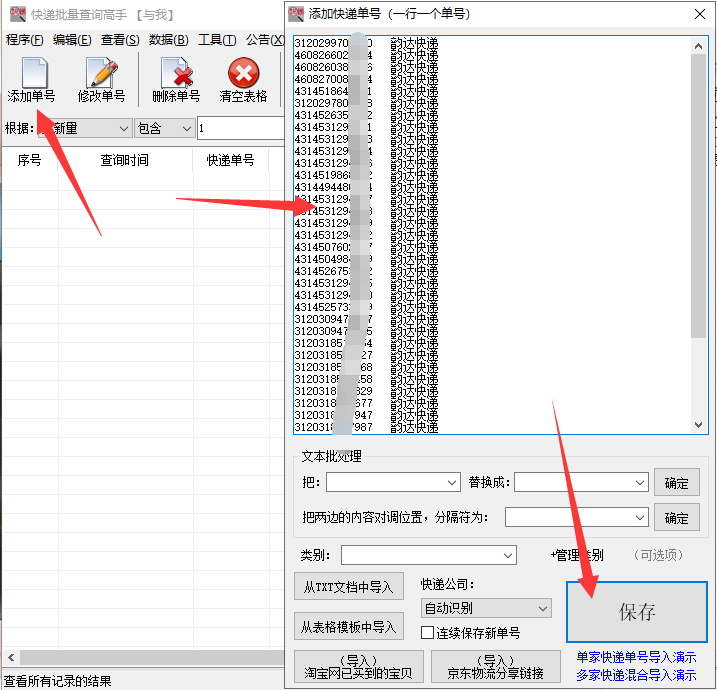Open the 数据(B) menu
This screenshot has height=690, width=717.
168,40
